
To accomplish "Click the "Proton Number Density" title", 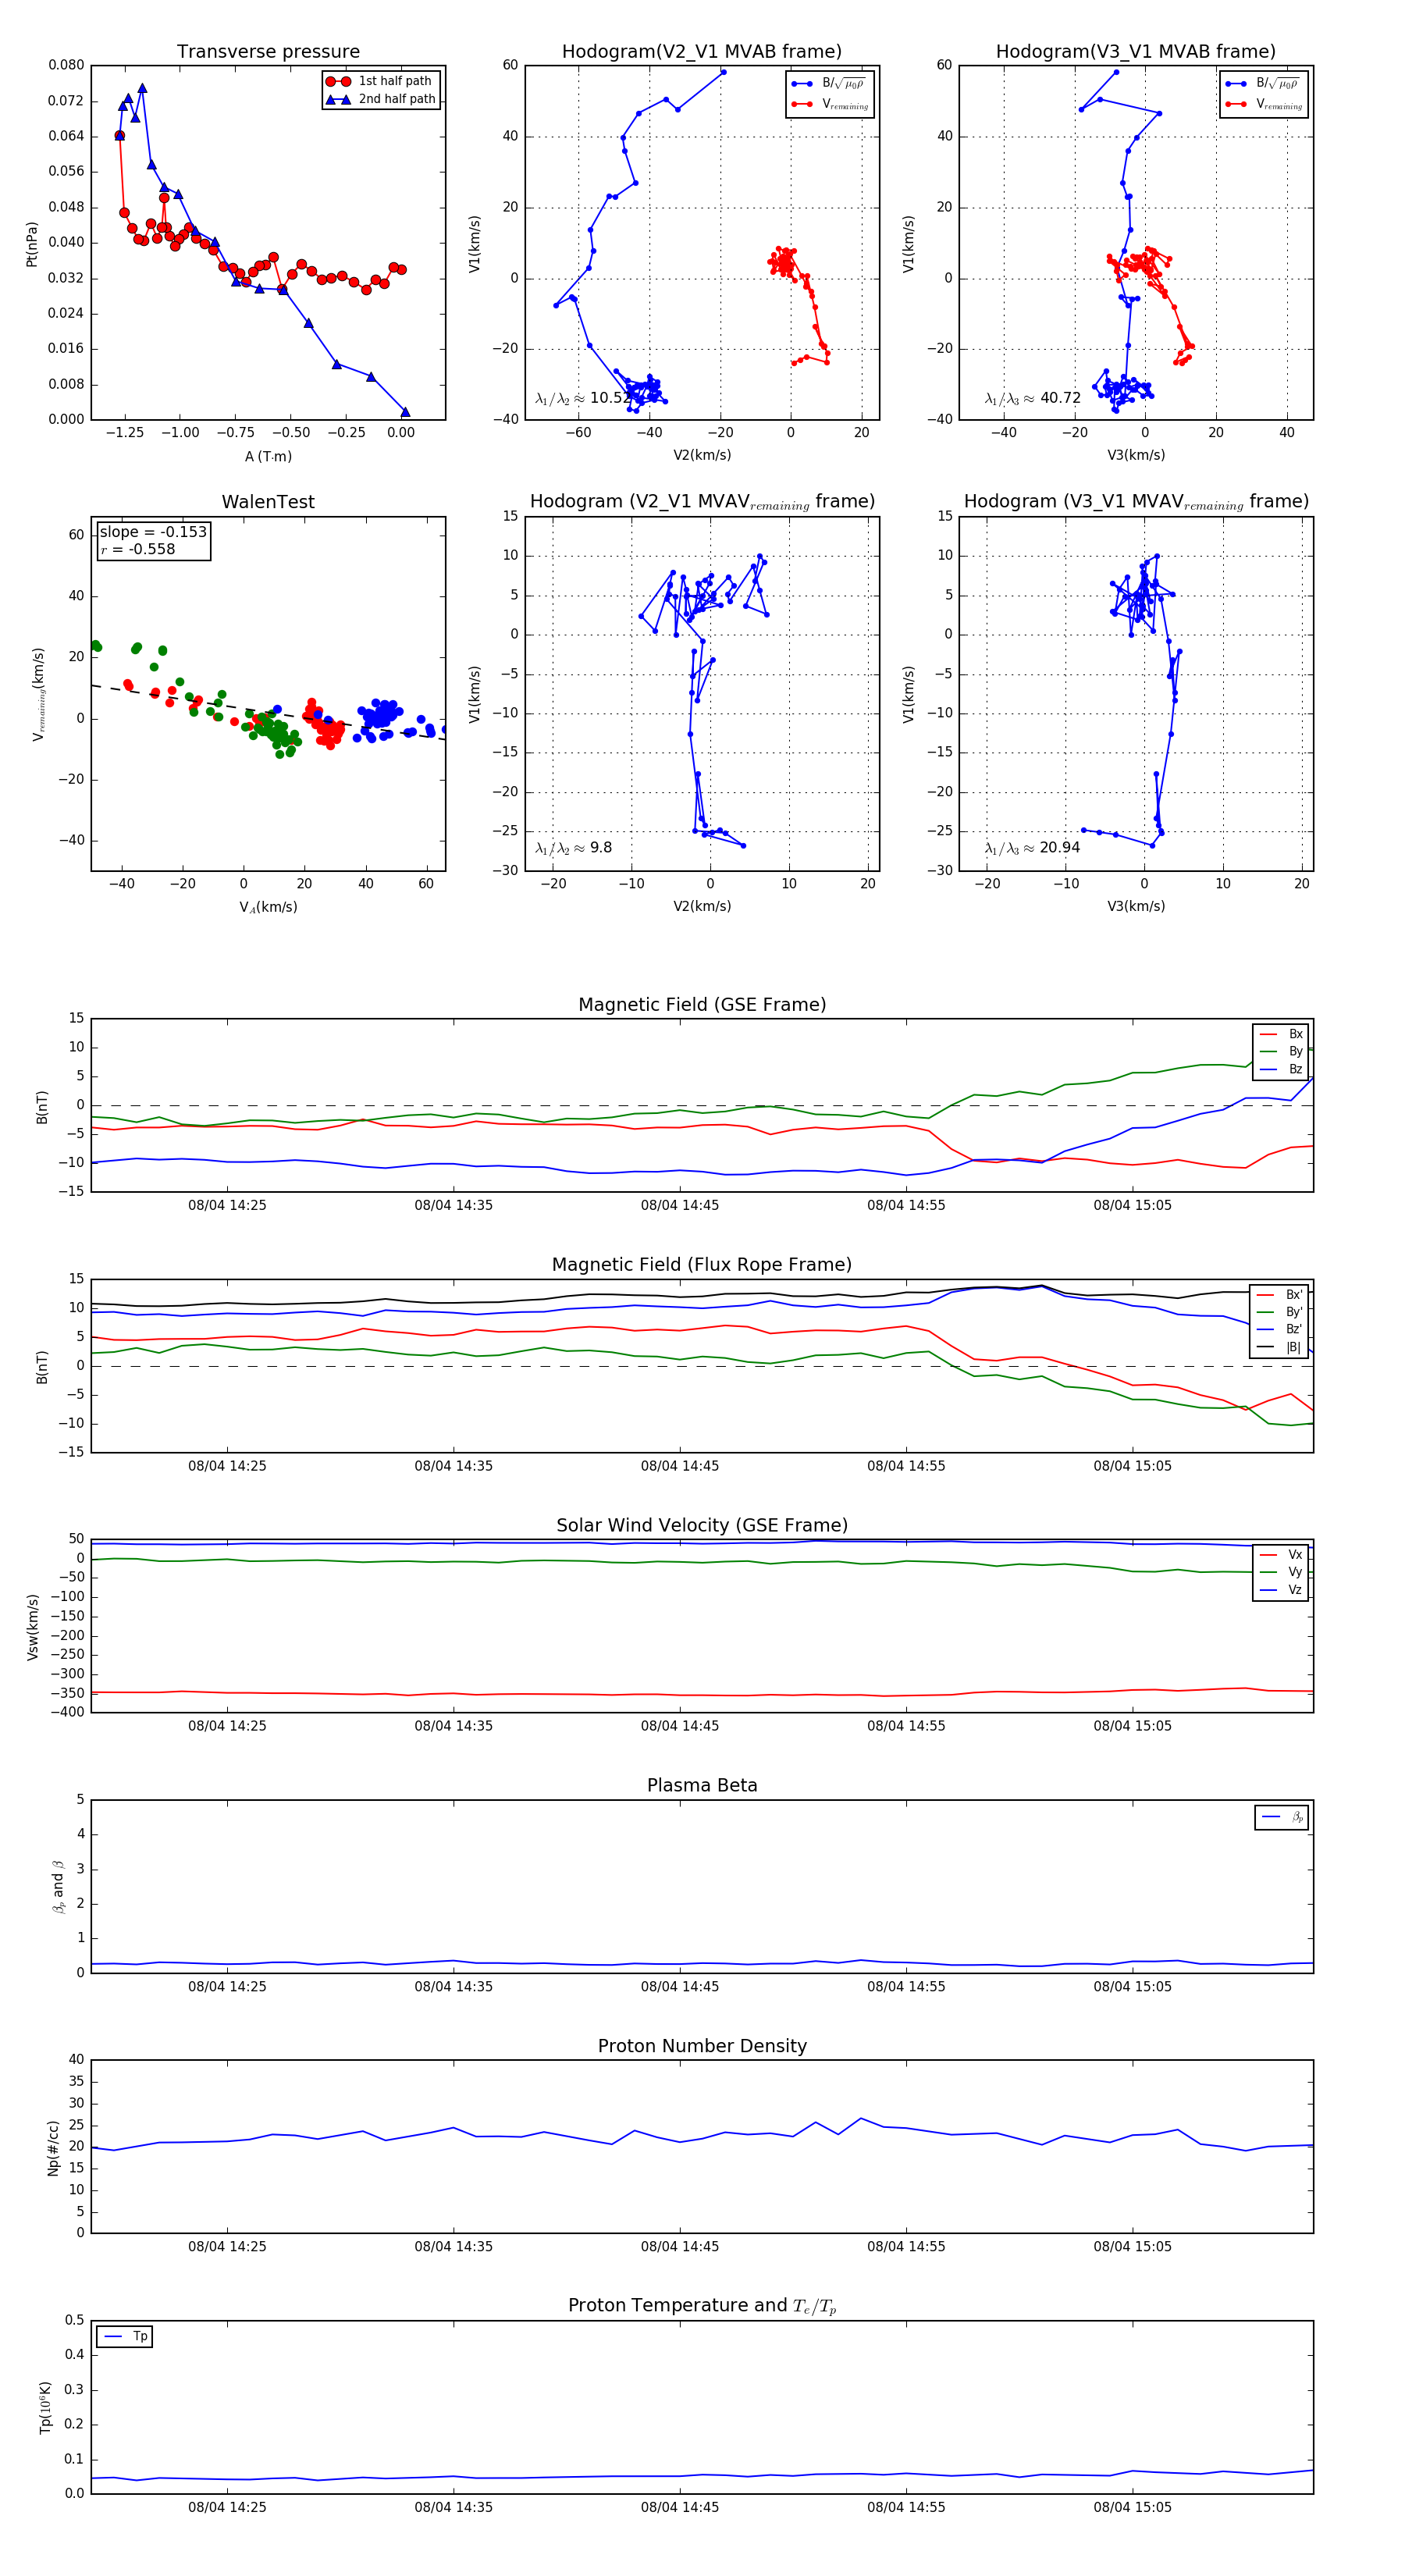I will point(702,2046).
